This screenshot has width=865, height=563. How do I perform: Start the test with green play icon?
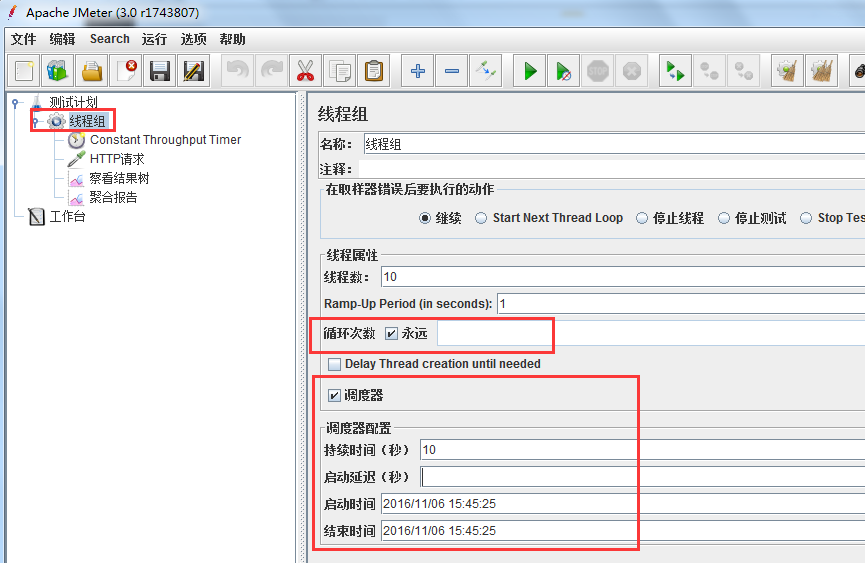click(530, 71)
